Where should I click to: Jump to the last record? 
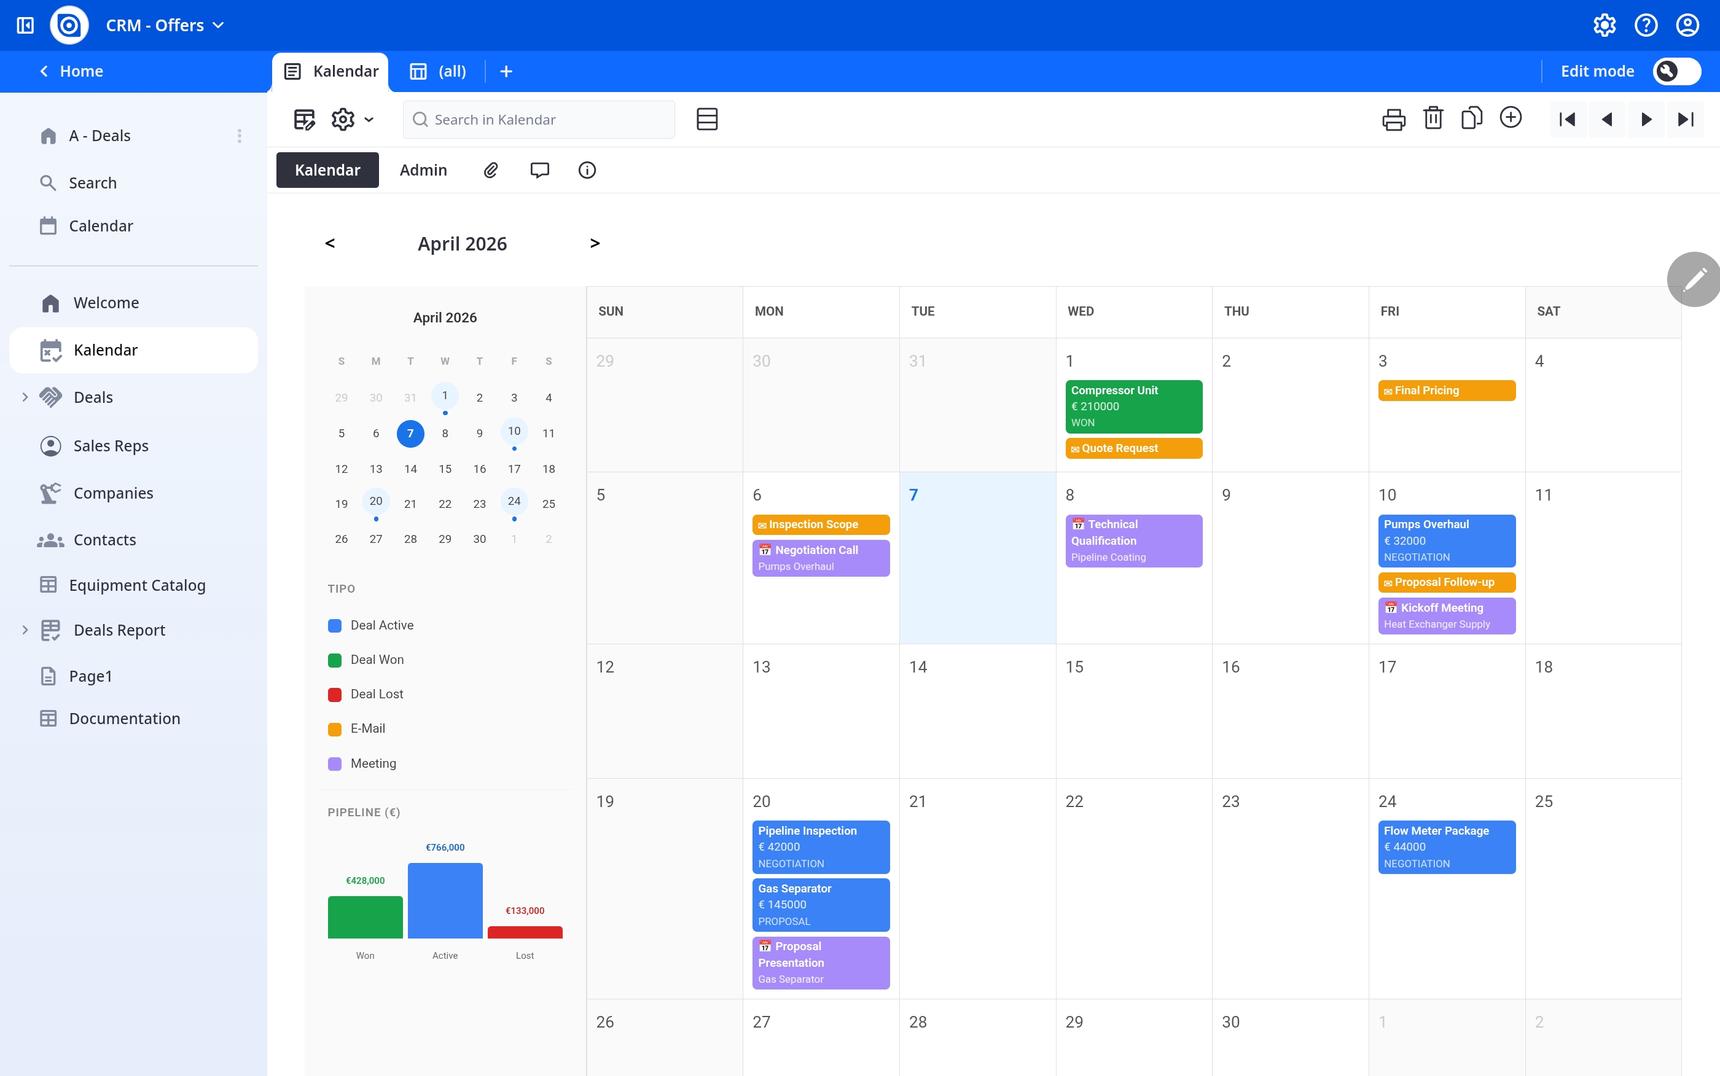click(1686, 120)
